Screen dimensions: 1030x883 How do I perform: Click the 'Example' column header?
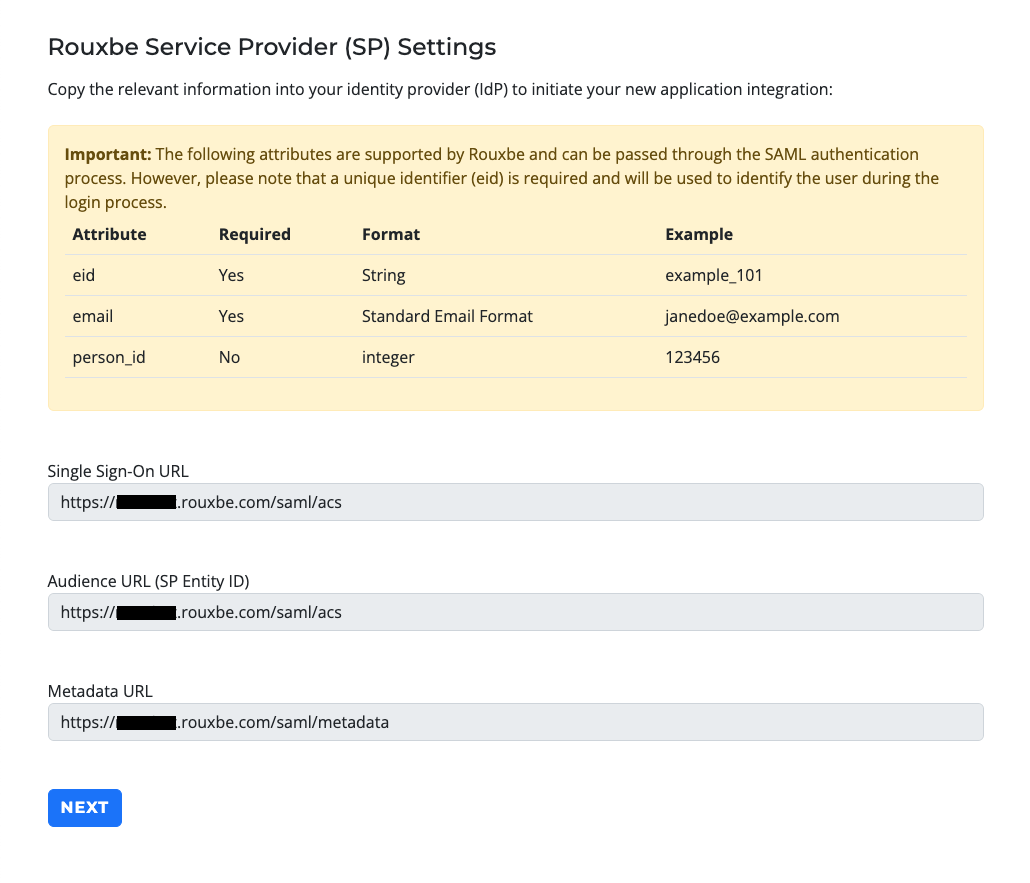(x=699, y=235)
